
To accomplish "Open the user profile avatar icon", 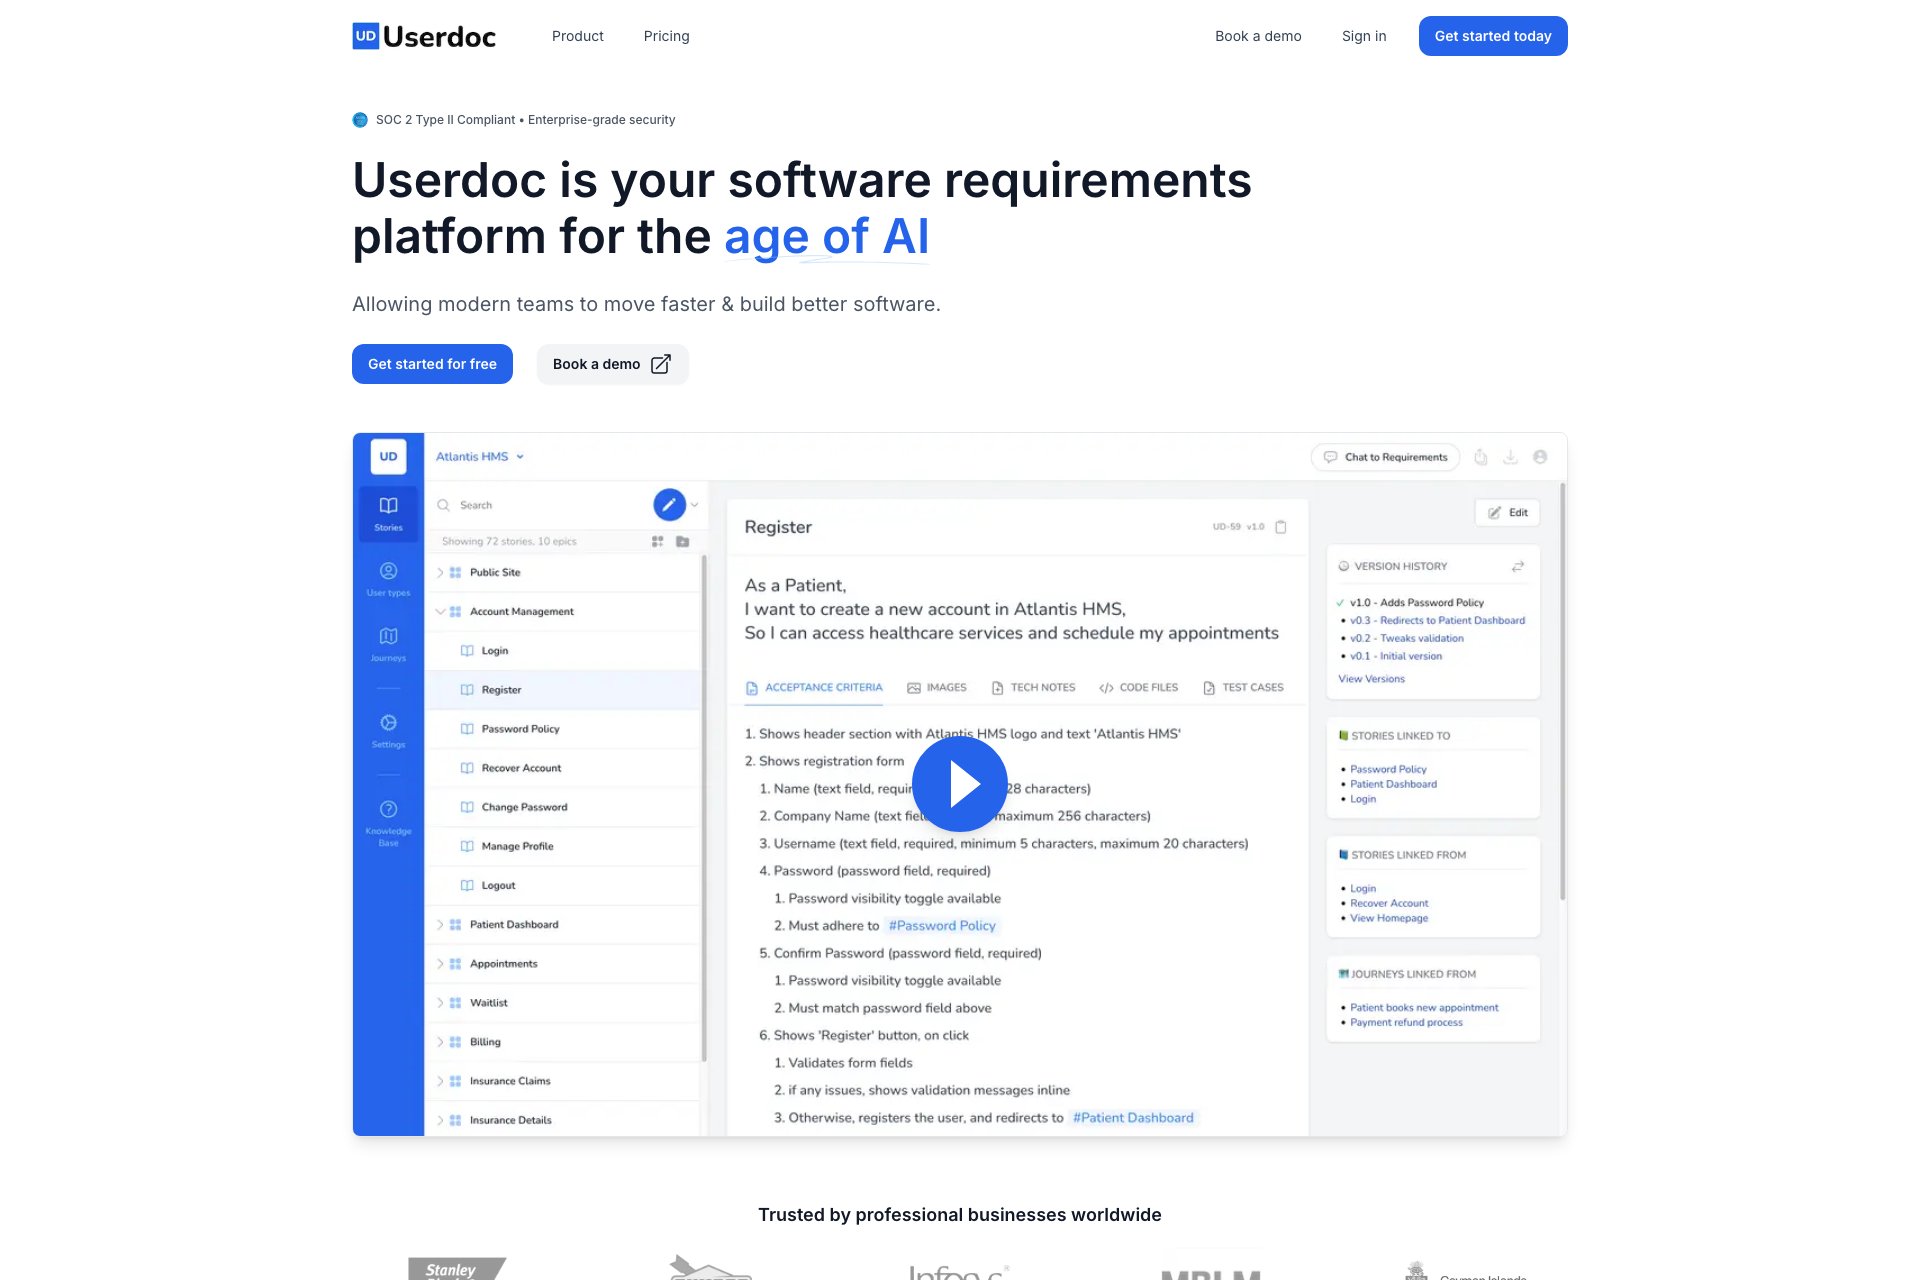I will pos(1540,456).
